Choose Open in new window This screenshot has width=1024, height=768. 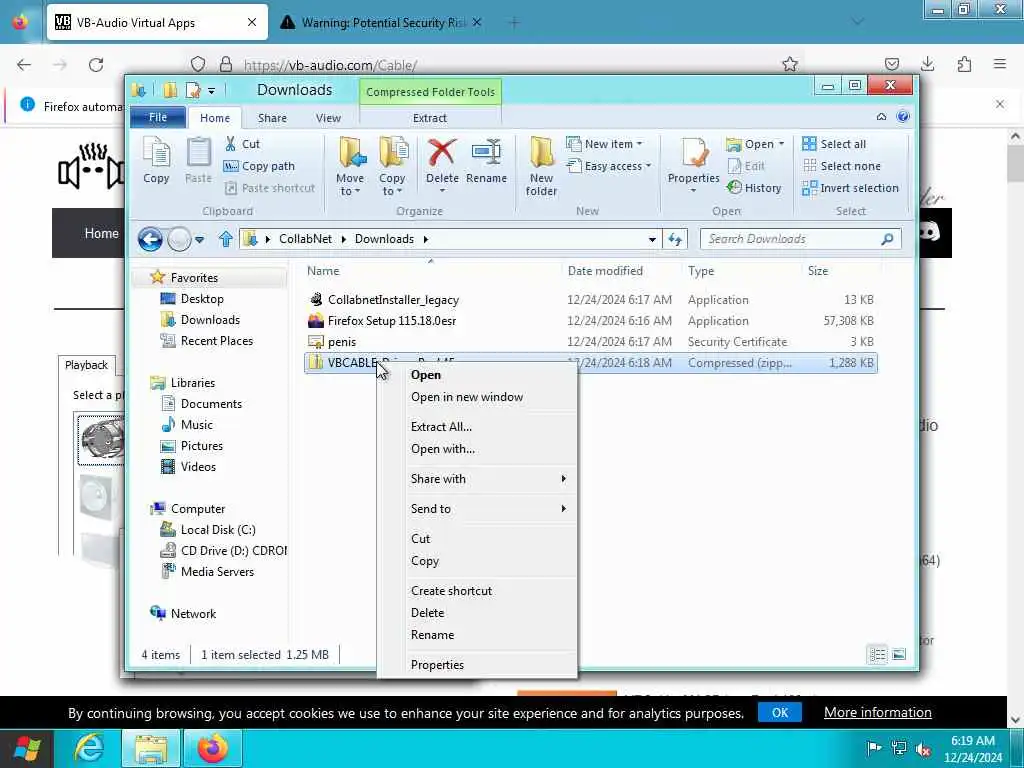point(467,397)
